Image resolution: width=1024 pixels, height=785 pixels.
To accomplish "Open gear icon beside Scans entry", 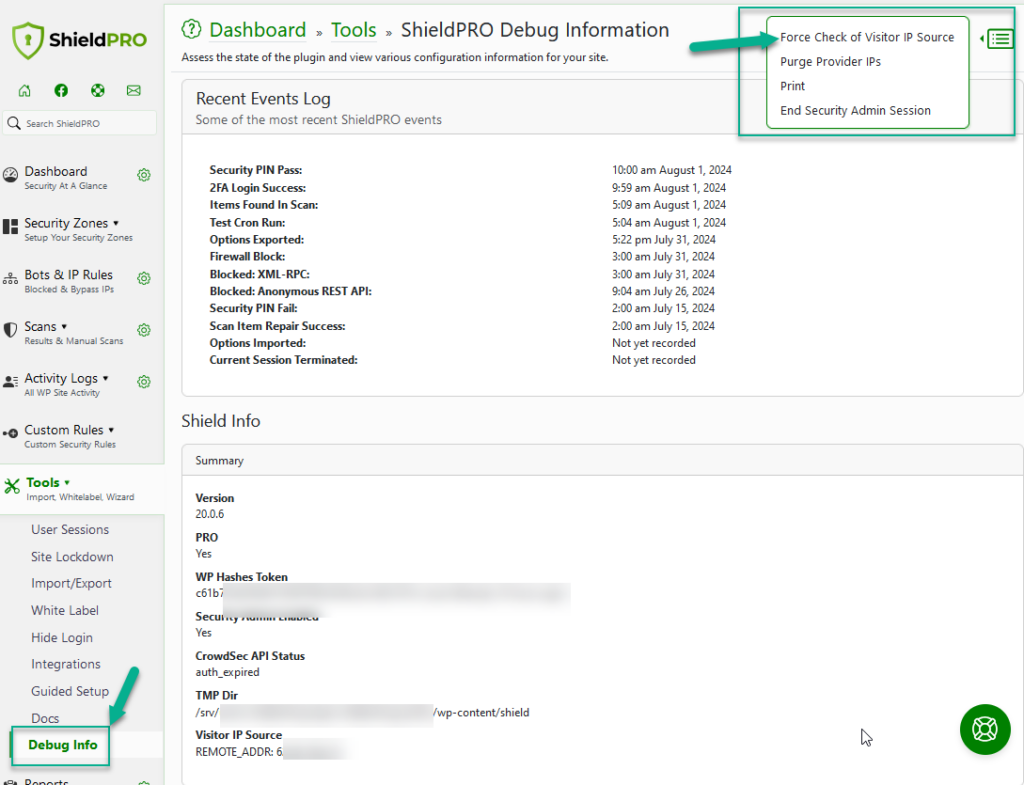I will coord(143,330).
